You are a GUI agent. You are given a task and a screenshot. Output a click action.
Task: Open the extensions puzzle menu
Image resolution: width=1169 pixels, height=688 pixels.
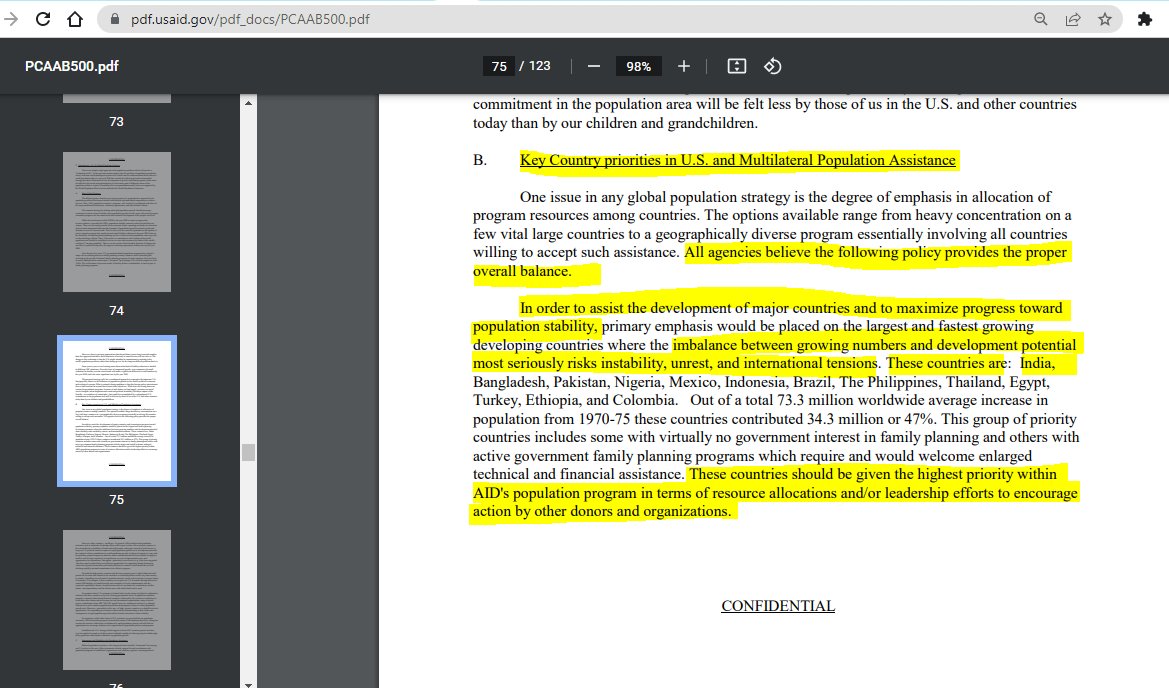click(x=1145, y=19)
